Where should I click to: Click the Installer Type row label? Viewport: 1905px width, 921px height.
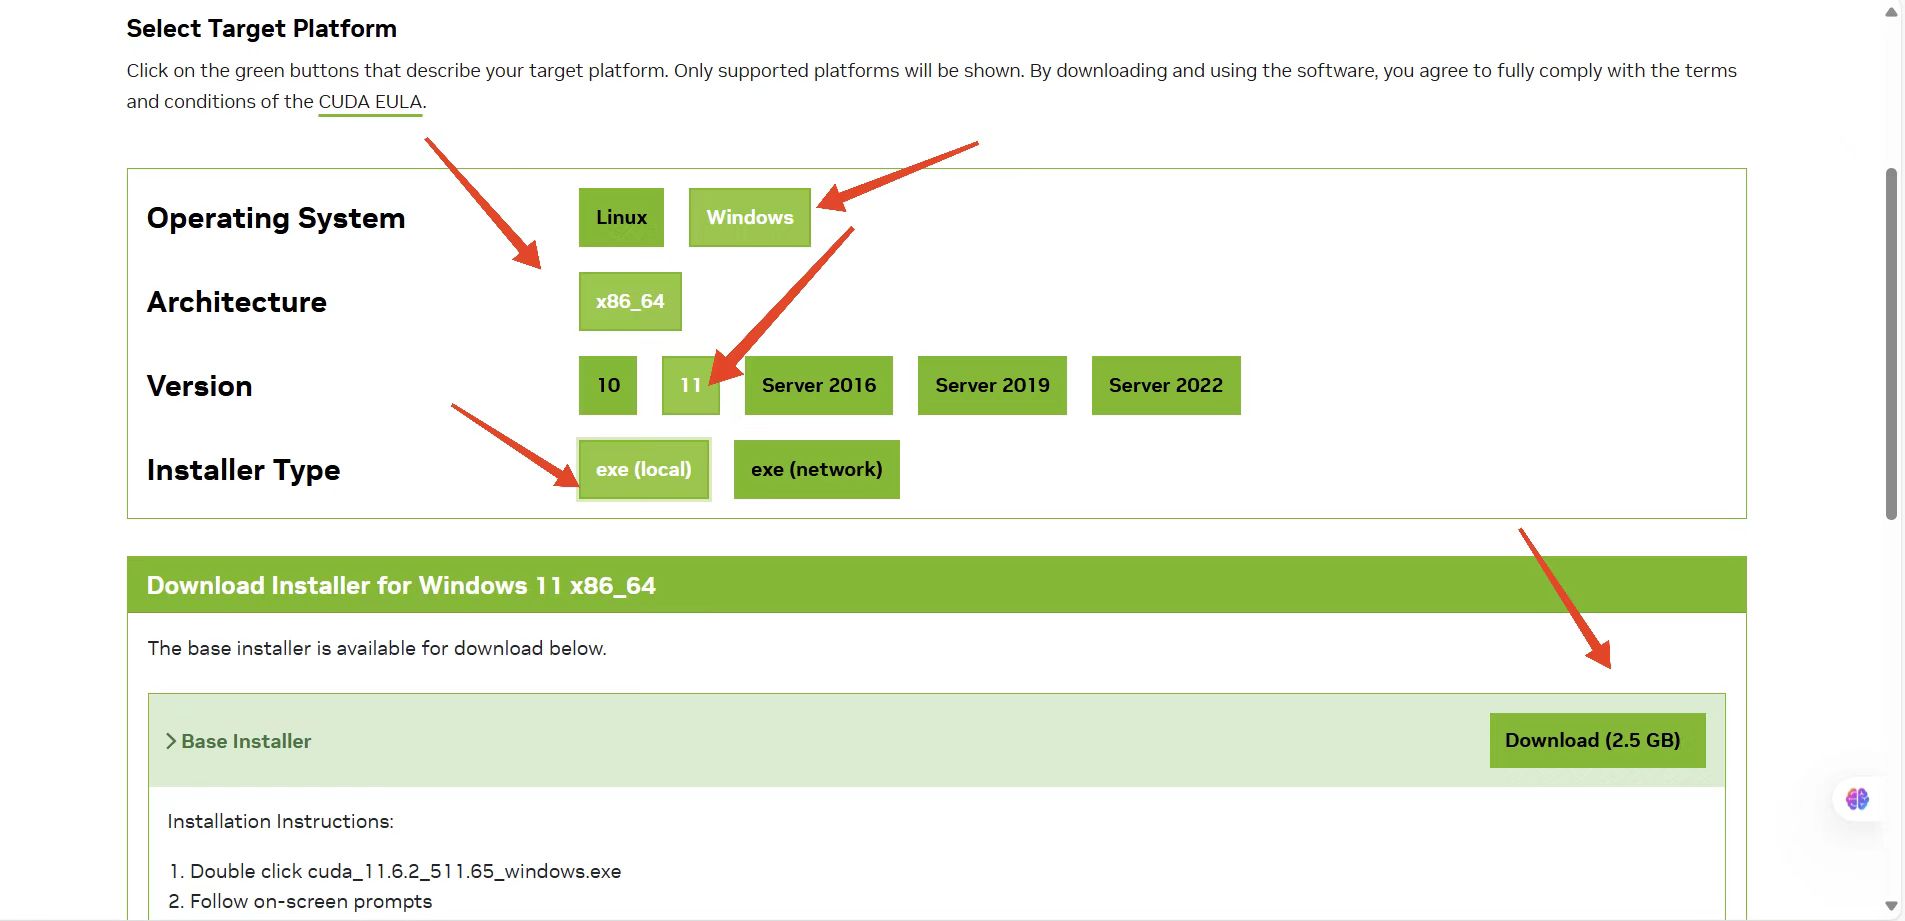[244, 470]
